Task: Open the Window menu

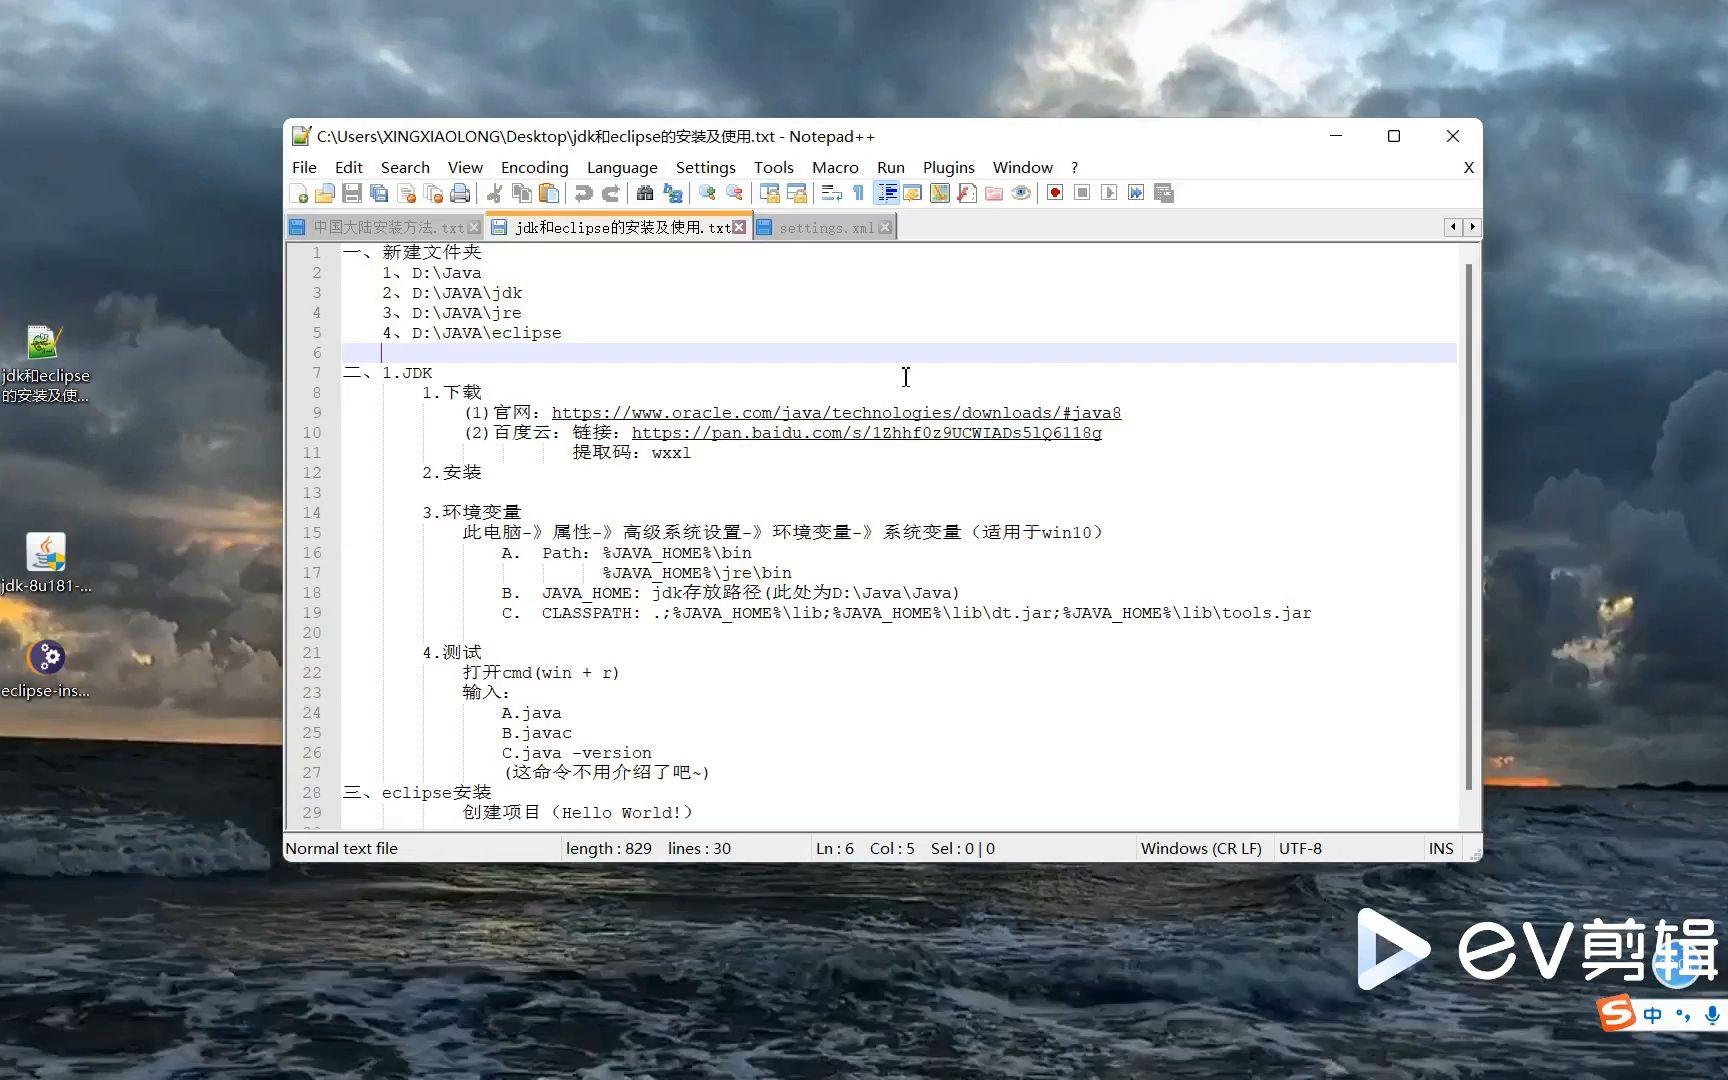Action: coord(1022,167)
